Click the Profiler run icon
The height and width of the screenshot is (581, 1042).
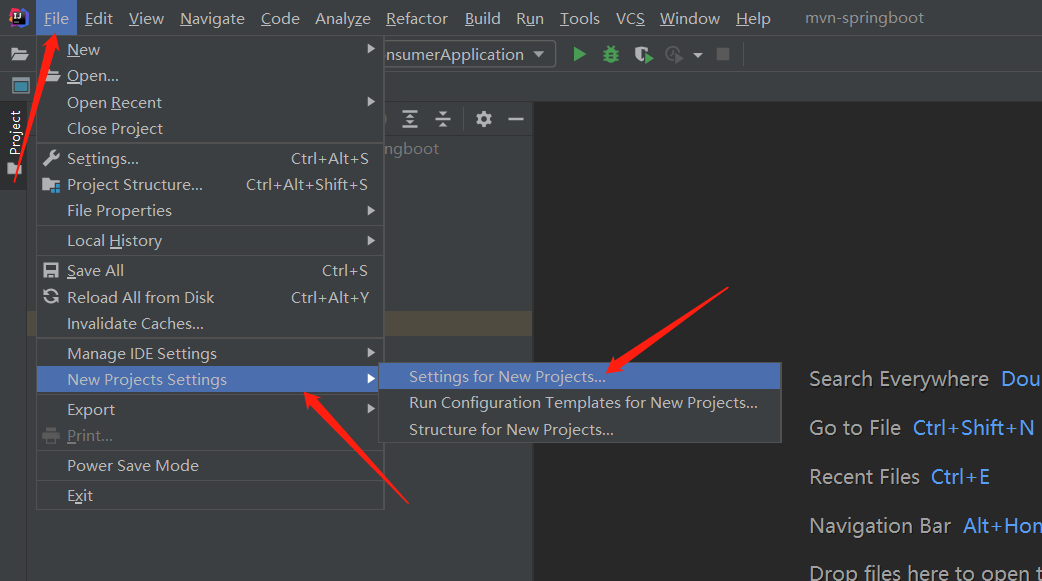click(675, 55)
